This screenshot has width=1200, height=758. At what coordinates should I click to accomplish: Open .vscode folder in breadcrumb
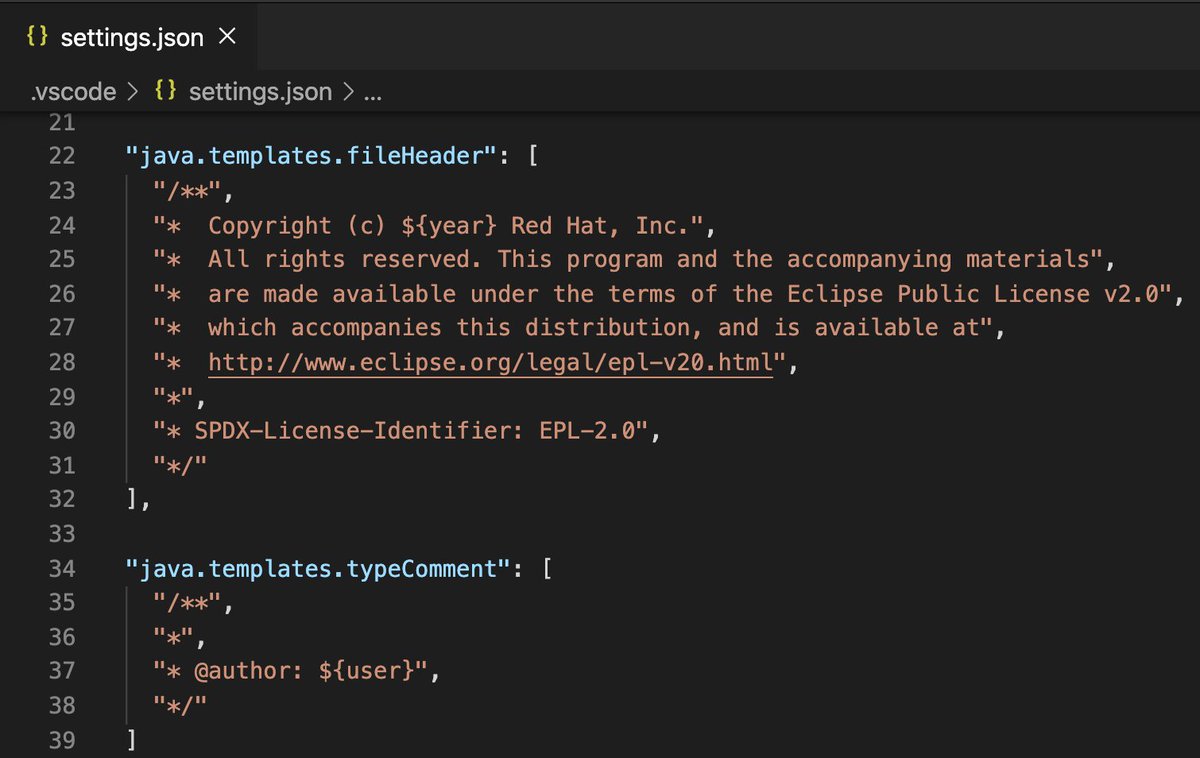[72, 93]
